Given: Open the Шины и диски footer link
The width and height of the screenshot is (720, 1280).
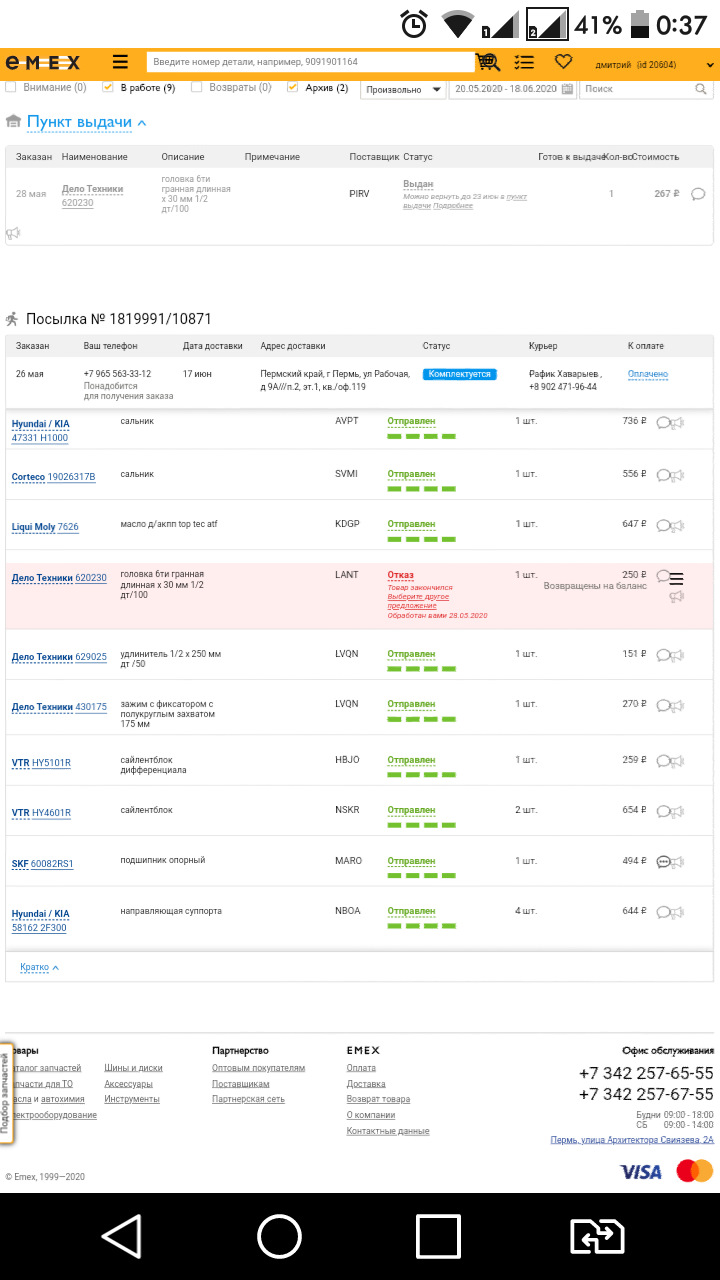Looking at the screenshot, I should (x=133, y=1068).
